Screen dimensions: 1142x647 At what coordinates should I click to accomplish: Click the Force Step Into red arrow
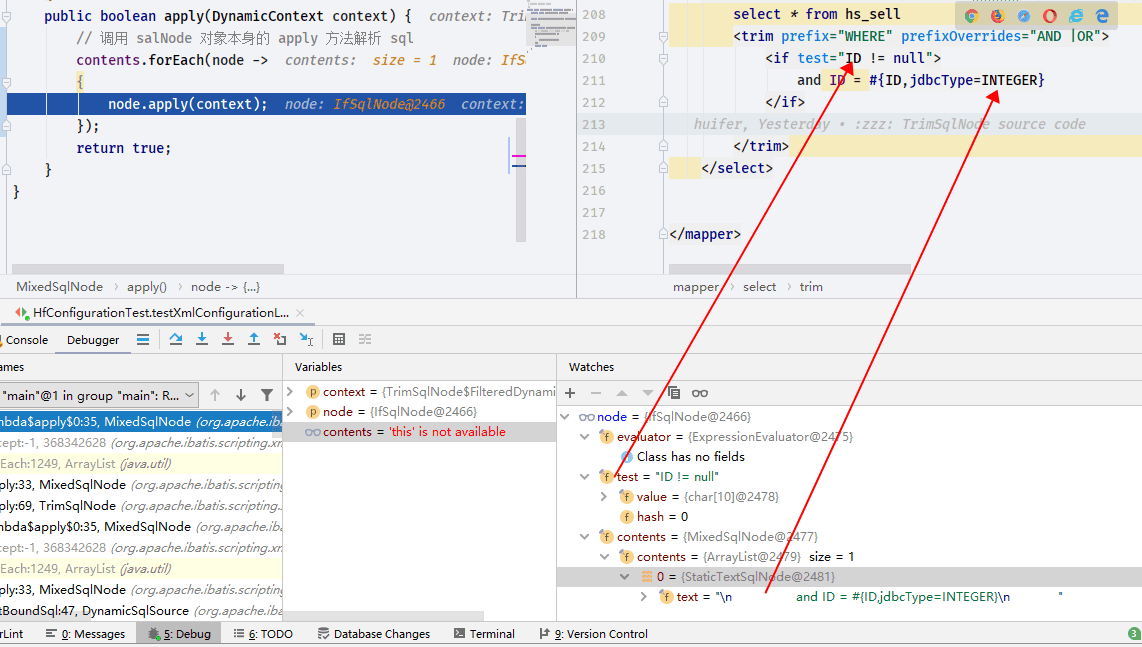point(228,340)
